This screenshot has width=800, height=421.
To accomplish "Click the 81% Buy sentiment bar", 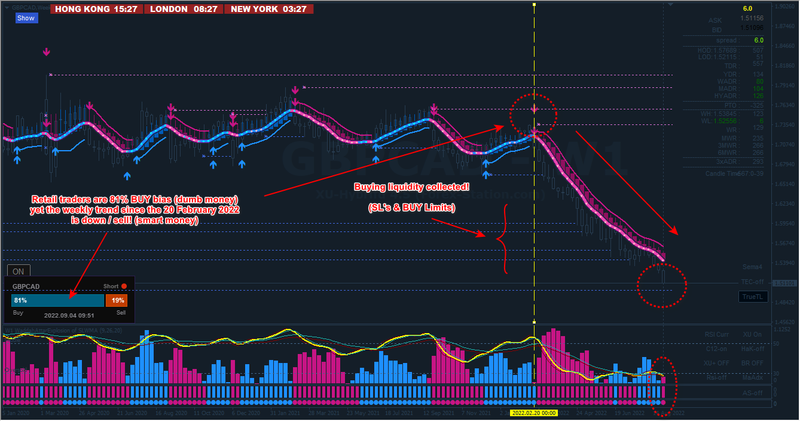I will coord(58,301).
